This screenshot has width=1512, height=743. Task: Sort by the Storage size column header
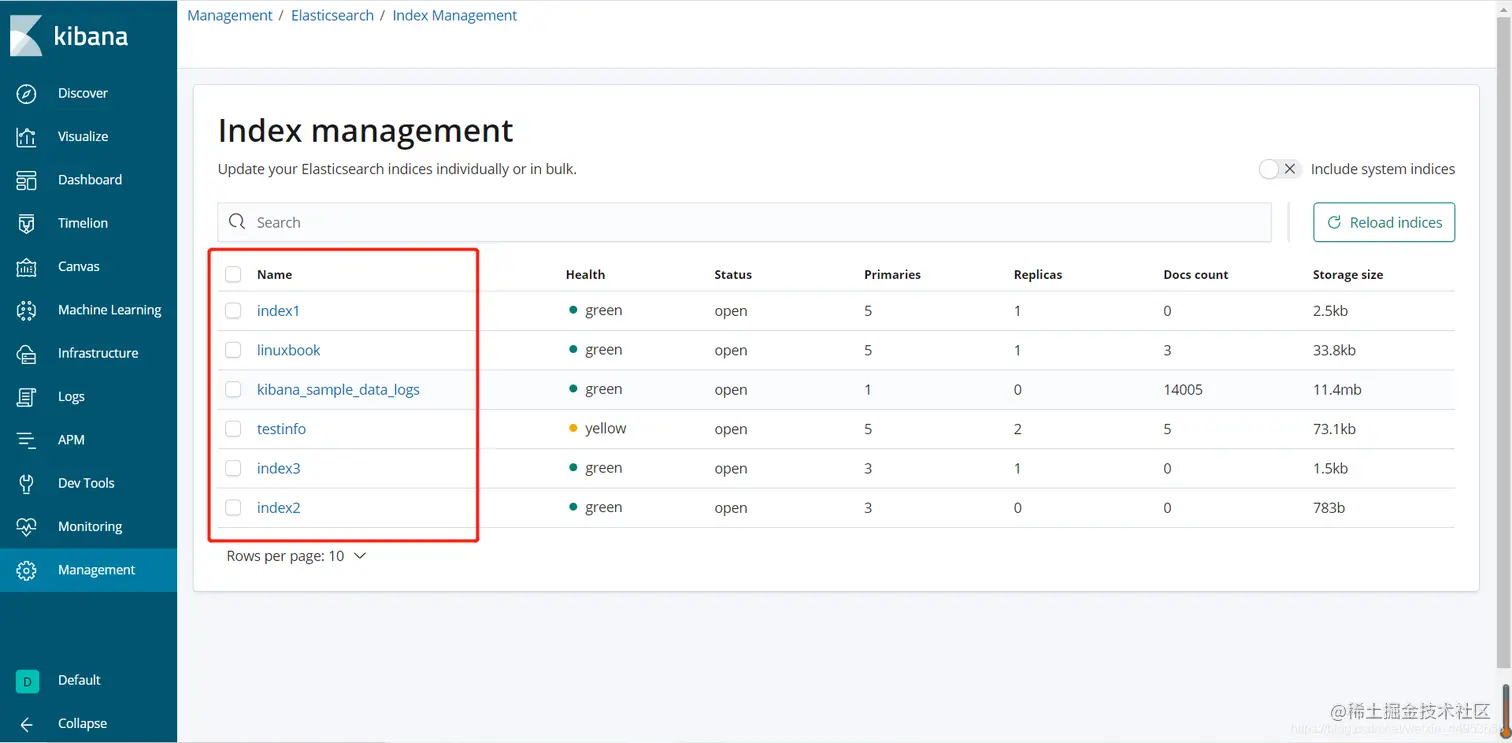1348,274
